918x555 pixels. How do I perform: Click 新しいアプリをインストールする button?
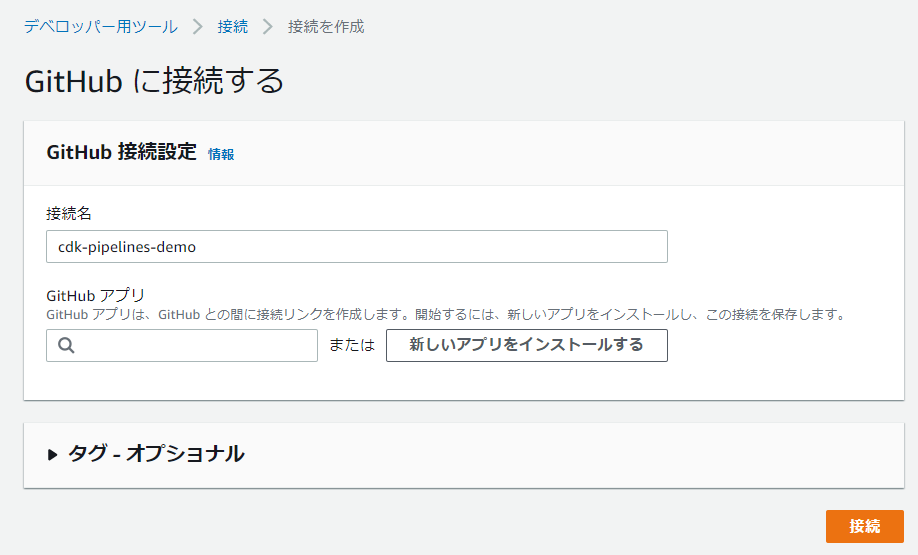pyautogui.click(x=526, y=345)
